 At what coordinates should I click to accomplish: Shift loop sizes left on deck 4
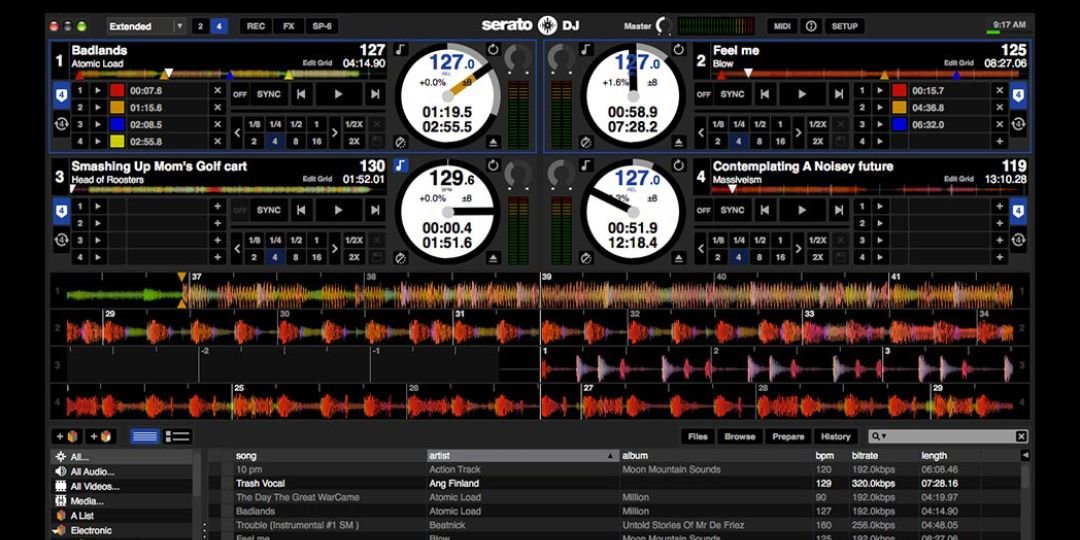[701, 249]
